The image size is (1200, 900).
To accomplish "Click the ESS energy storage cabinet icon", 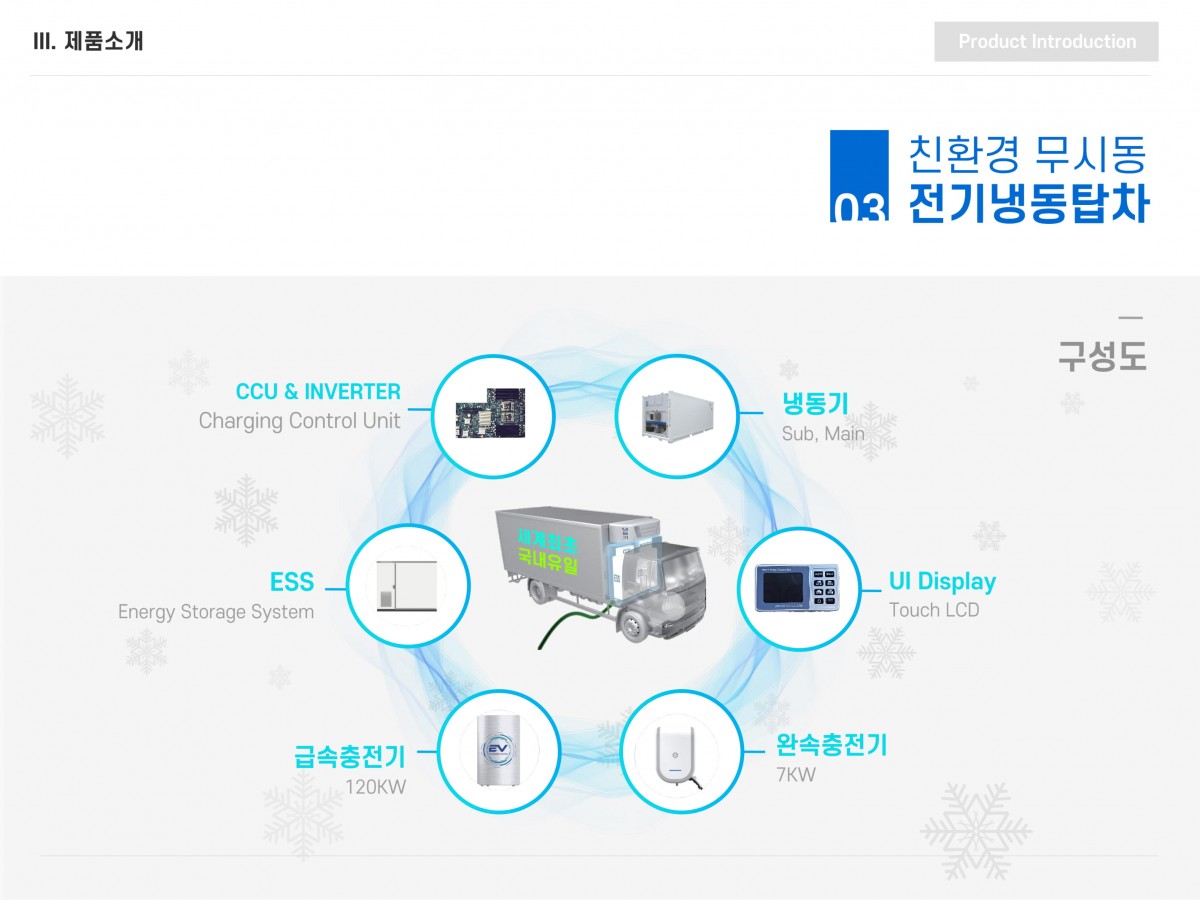I will pyautogui.click(x=406, y=585).
